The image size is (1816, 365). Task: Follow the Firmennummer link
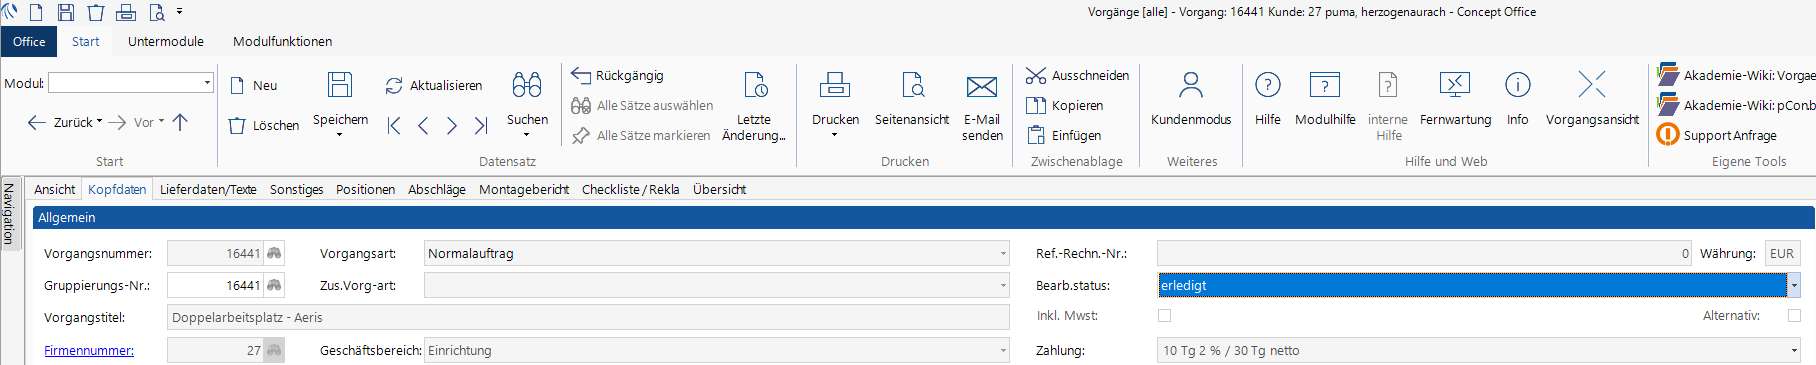[89, 351]
